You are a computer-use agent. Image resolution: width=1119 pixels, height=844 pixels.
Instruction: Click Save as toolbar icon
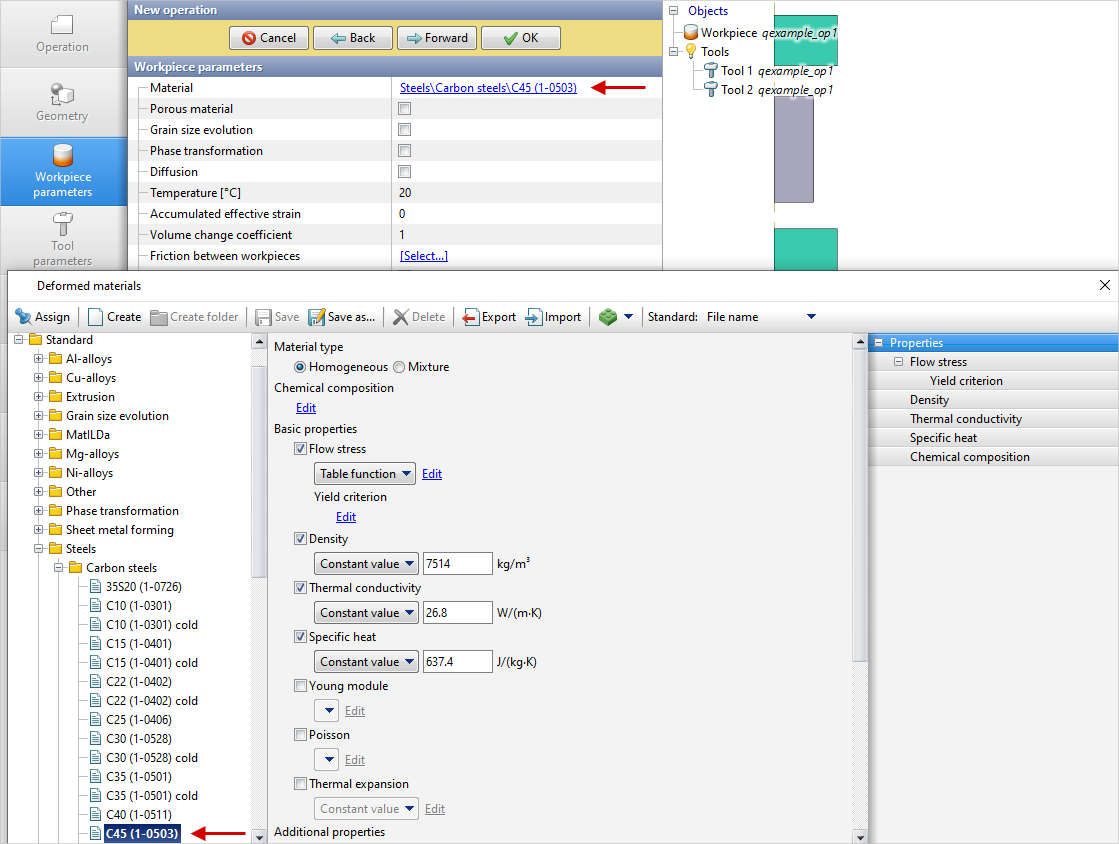317,317
